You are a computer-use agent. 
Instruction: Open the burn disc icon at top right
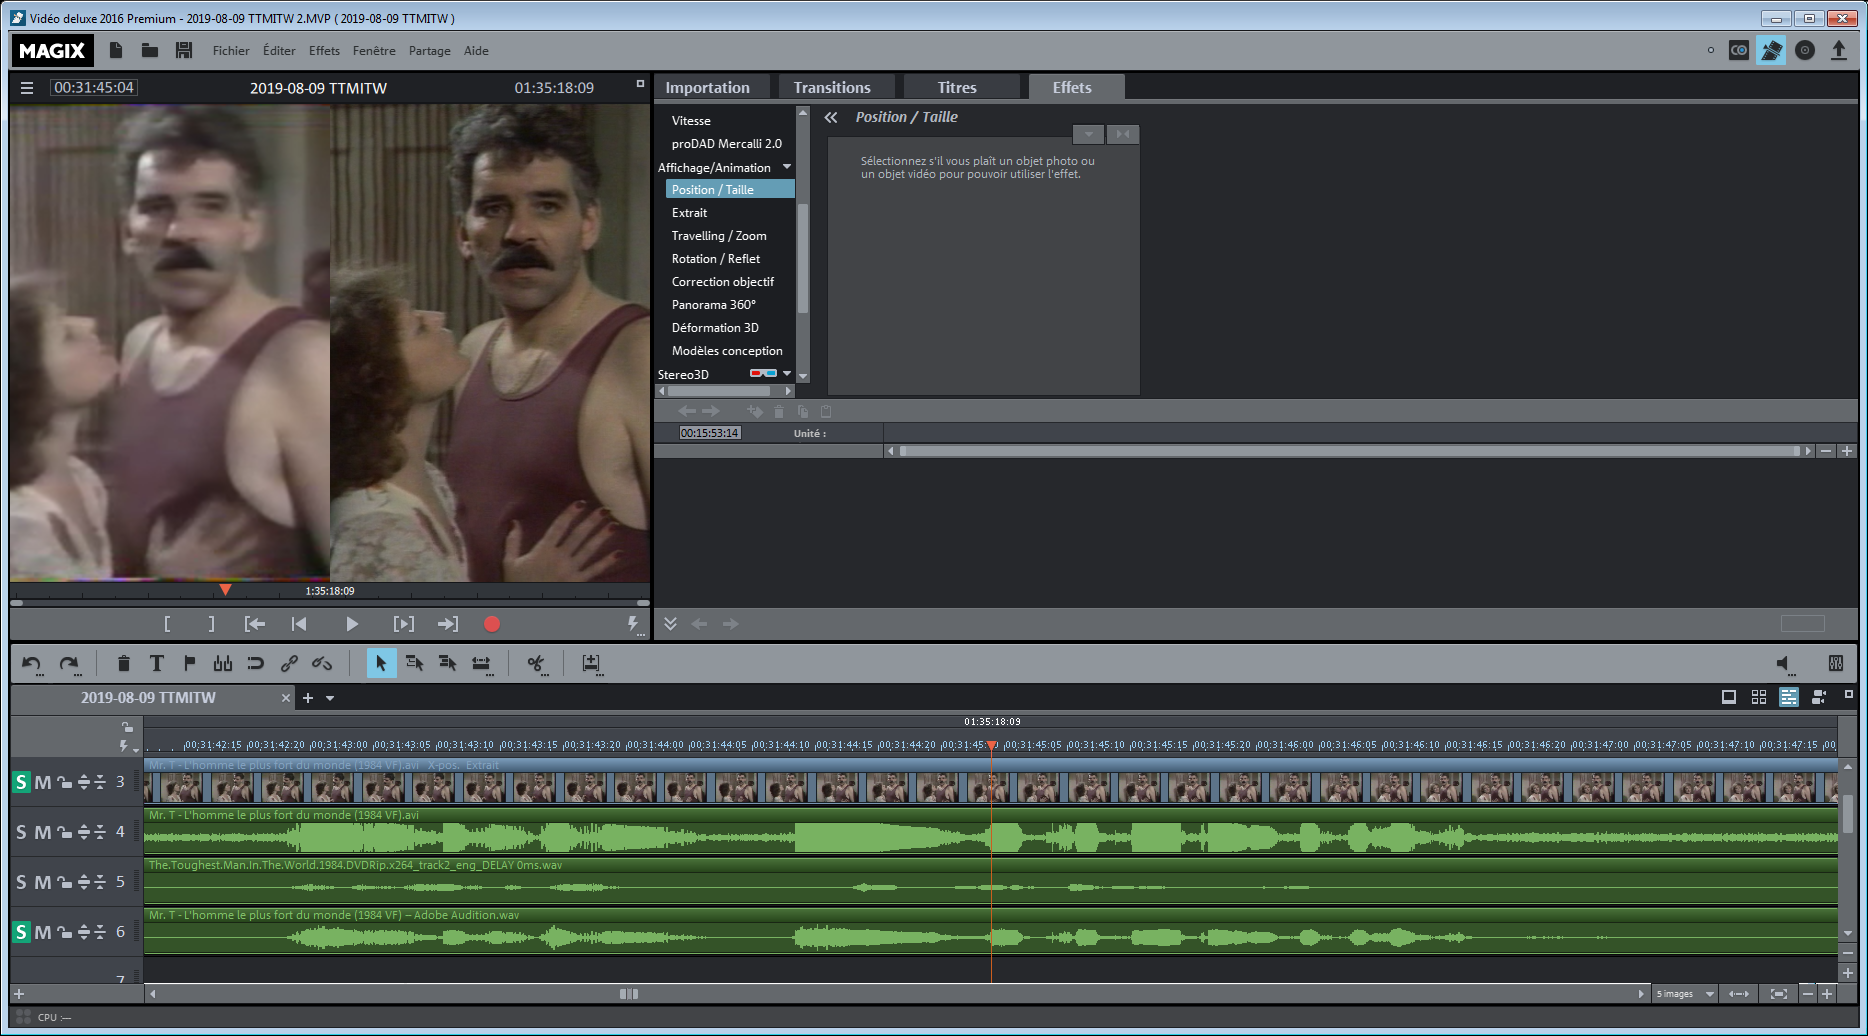1805,50
